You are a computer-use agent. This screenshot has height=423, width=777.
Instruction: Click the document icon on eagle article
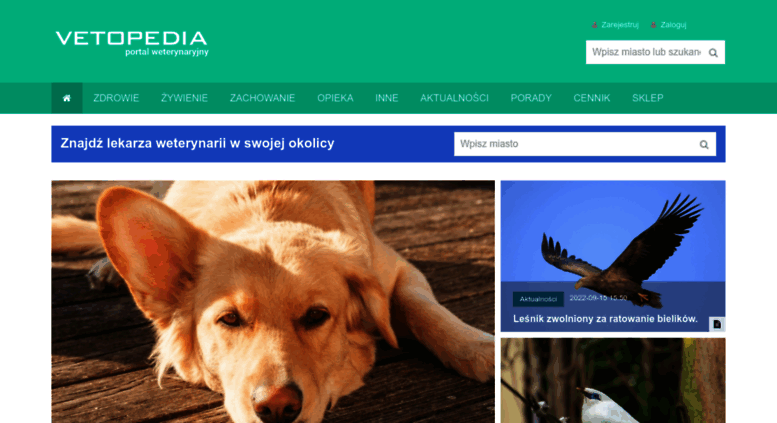[717, 324]
